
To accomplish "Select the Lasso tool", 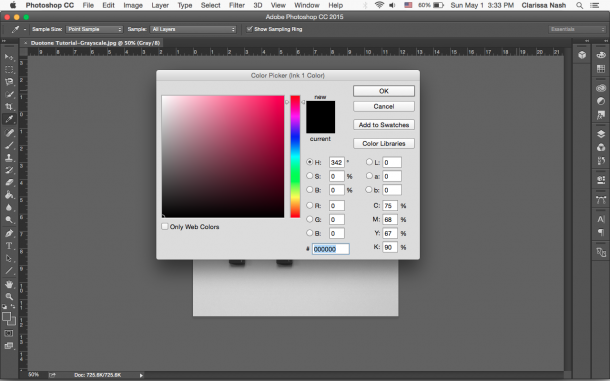I will tap(9, 82).
